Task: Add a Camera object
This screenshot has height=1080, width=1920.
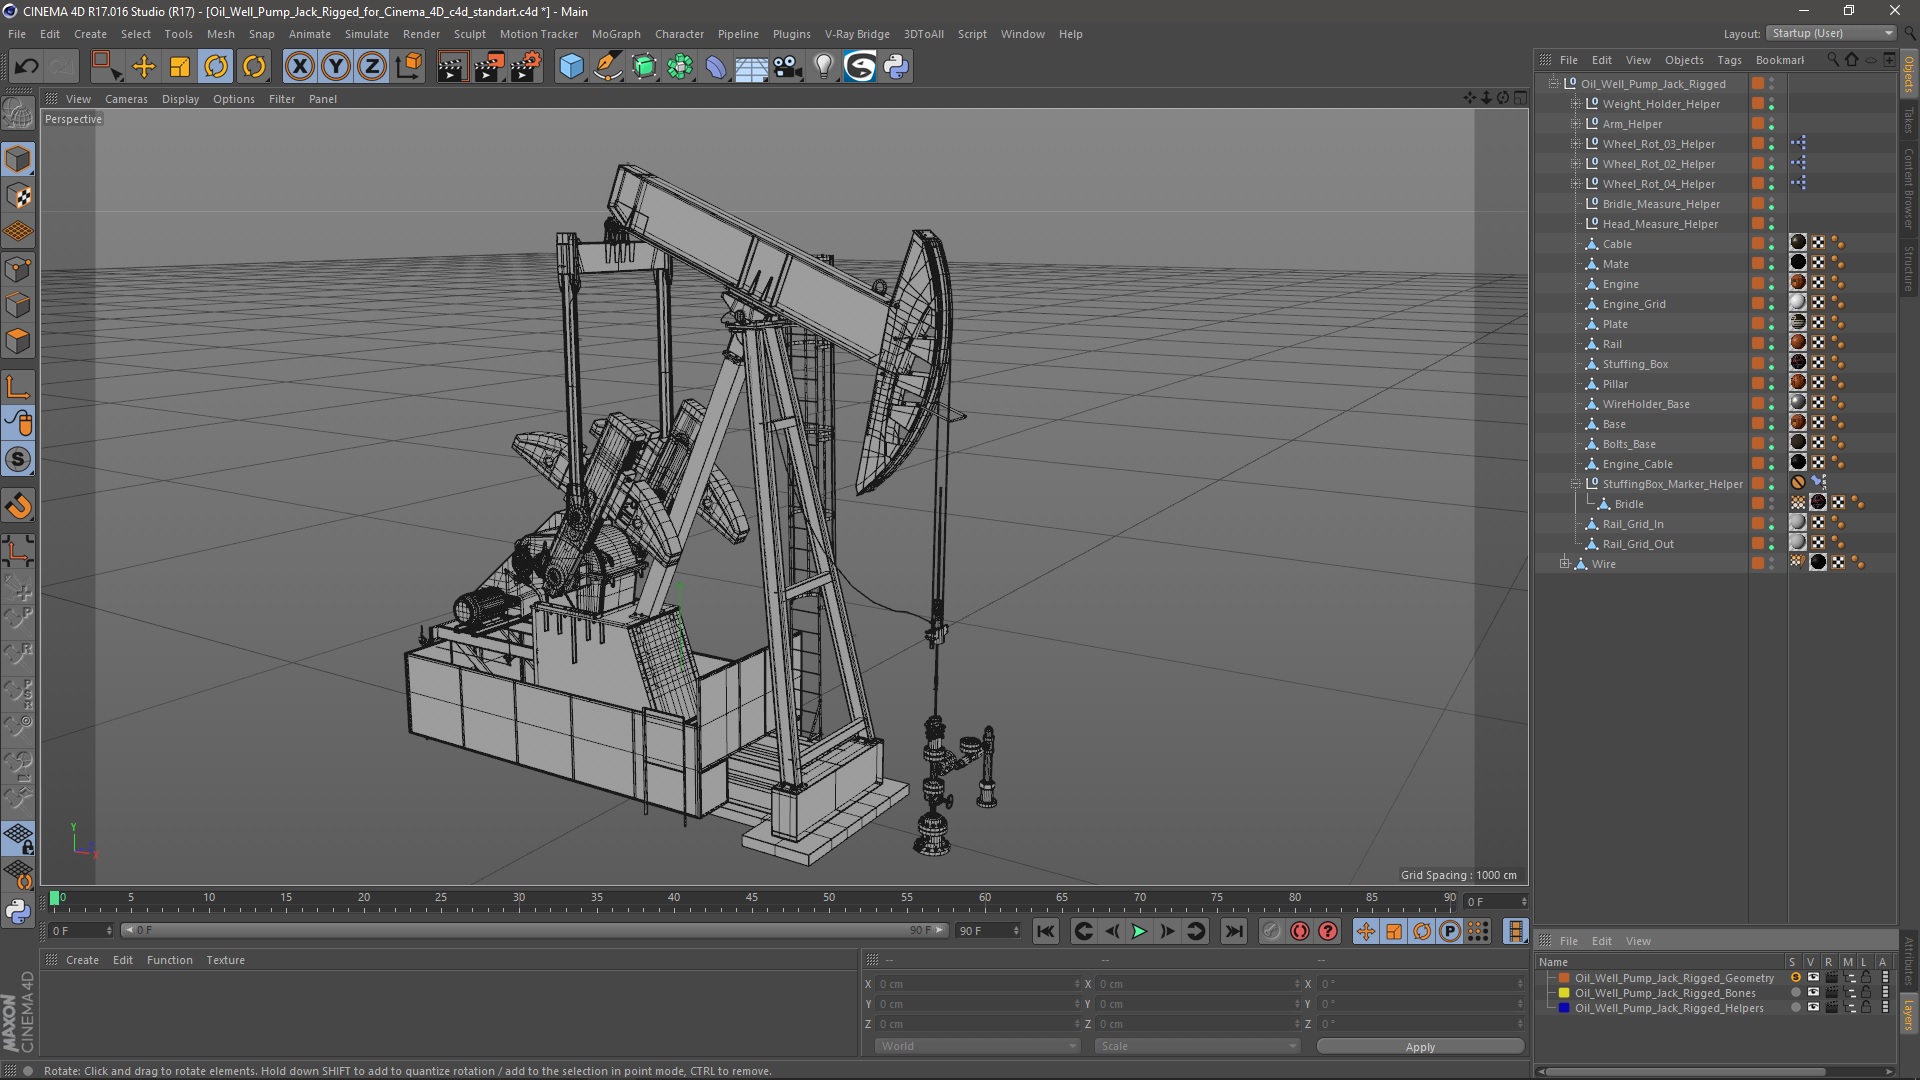Action: (x=788, y=67)
